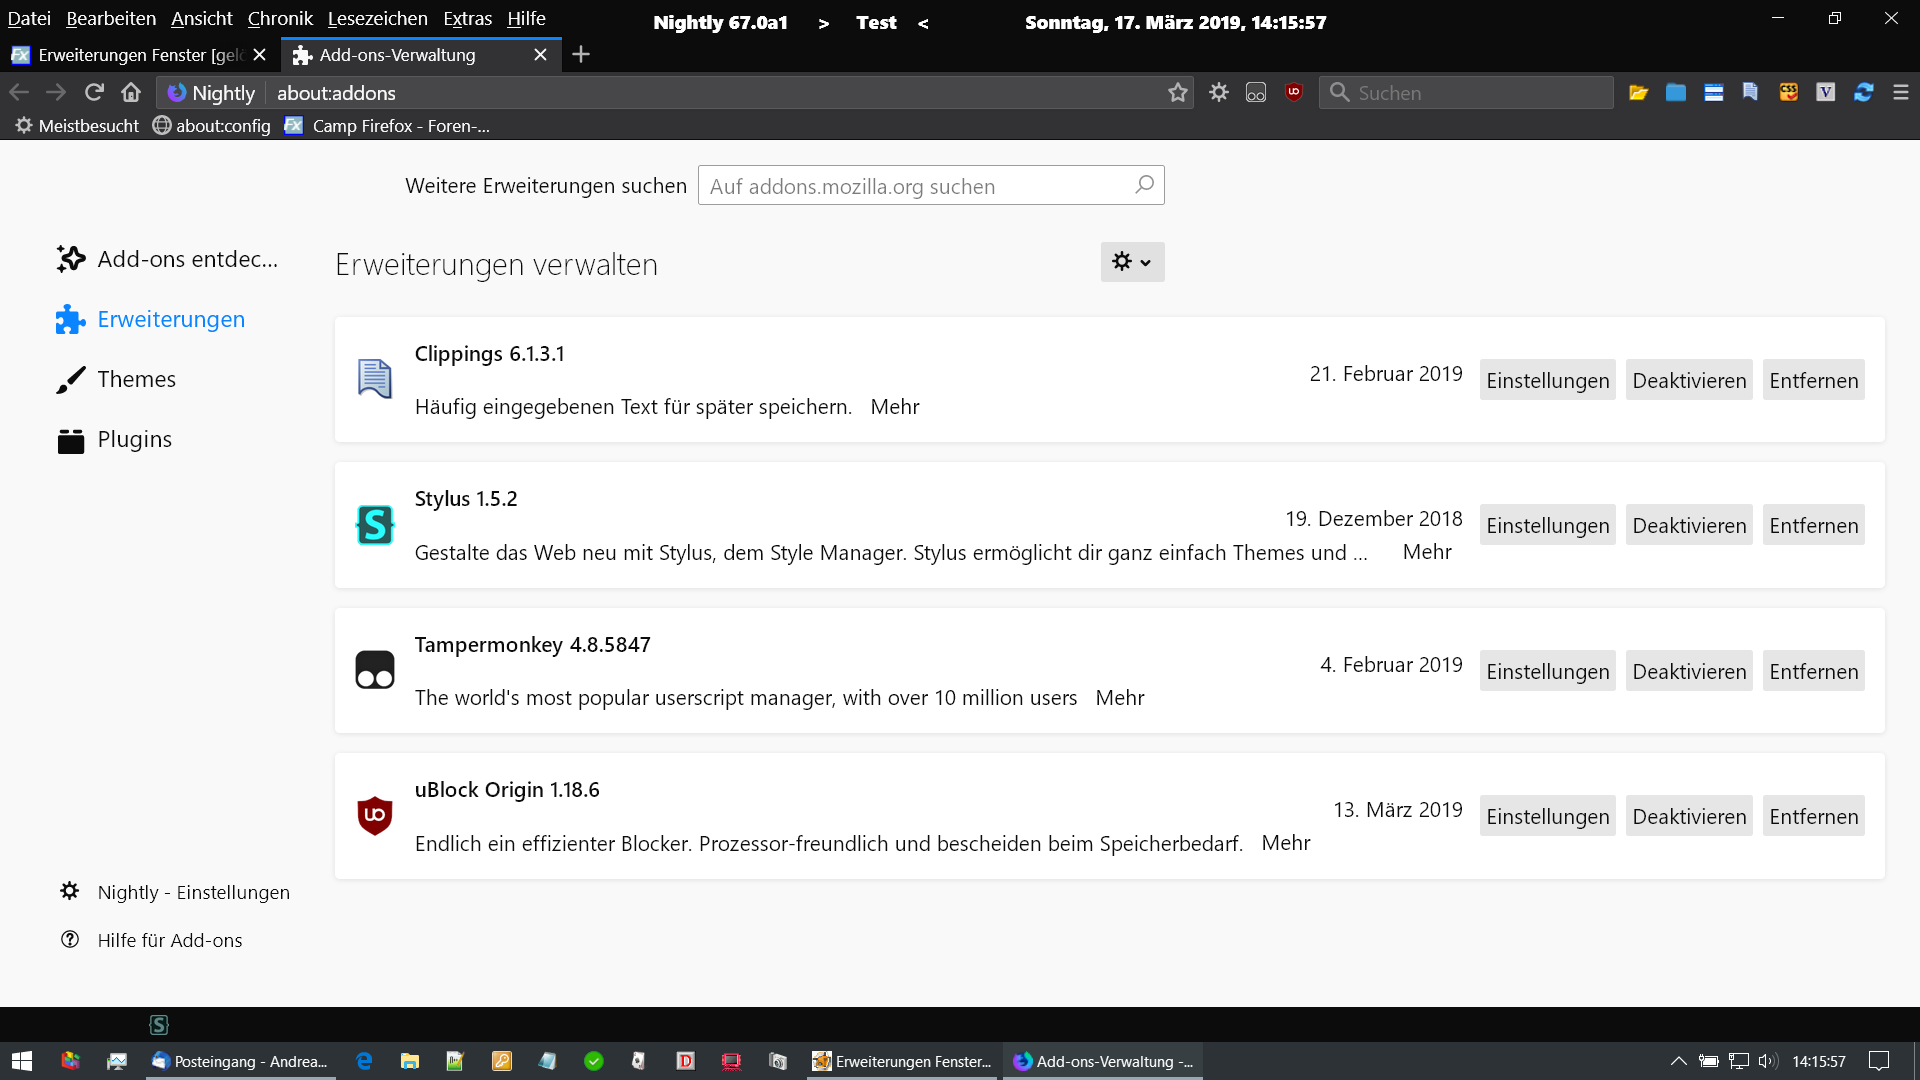The height and width of the screenshot is (1080, 1920).
Task: Open the Lesezeichen menu
Action: point(377,18)
